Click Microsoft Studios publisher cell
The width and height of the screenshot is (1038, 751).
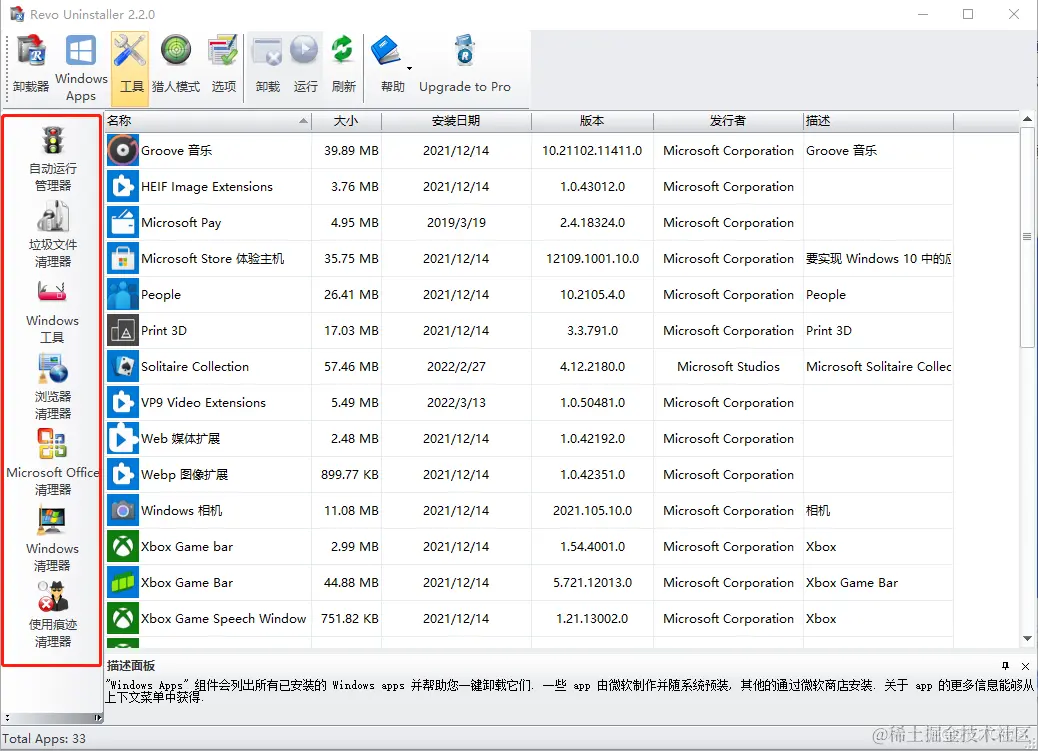[728, 366]
